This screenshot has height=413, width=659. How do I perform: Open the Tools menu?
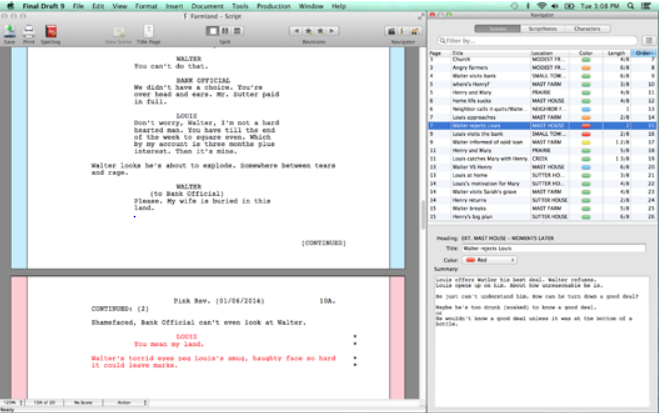click(x=240, y=6)
